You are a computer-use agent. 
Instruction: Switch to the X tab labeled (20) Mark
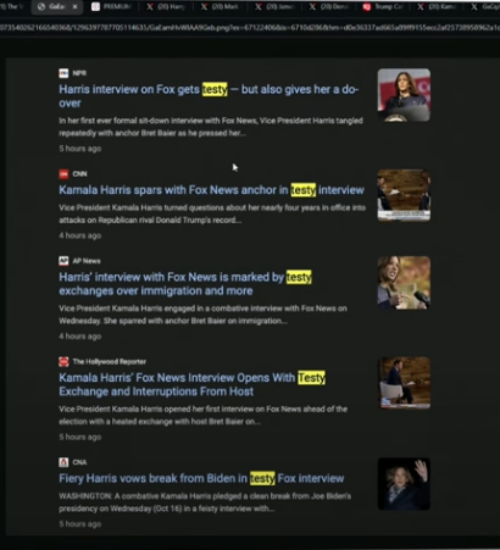[220, 7]
